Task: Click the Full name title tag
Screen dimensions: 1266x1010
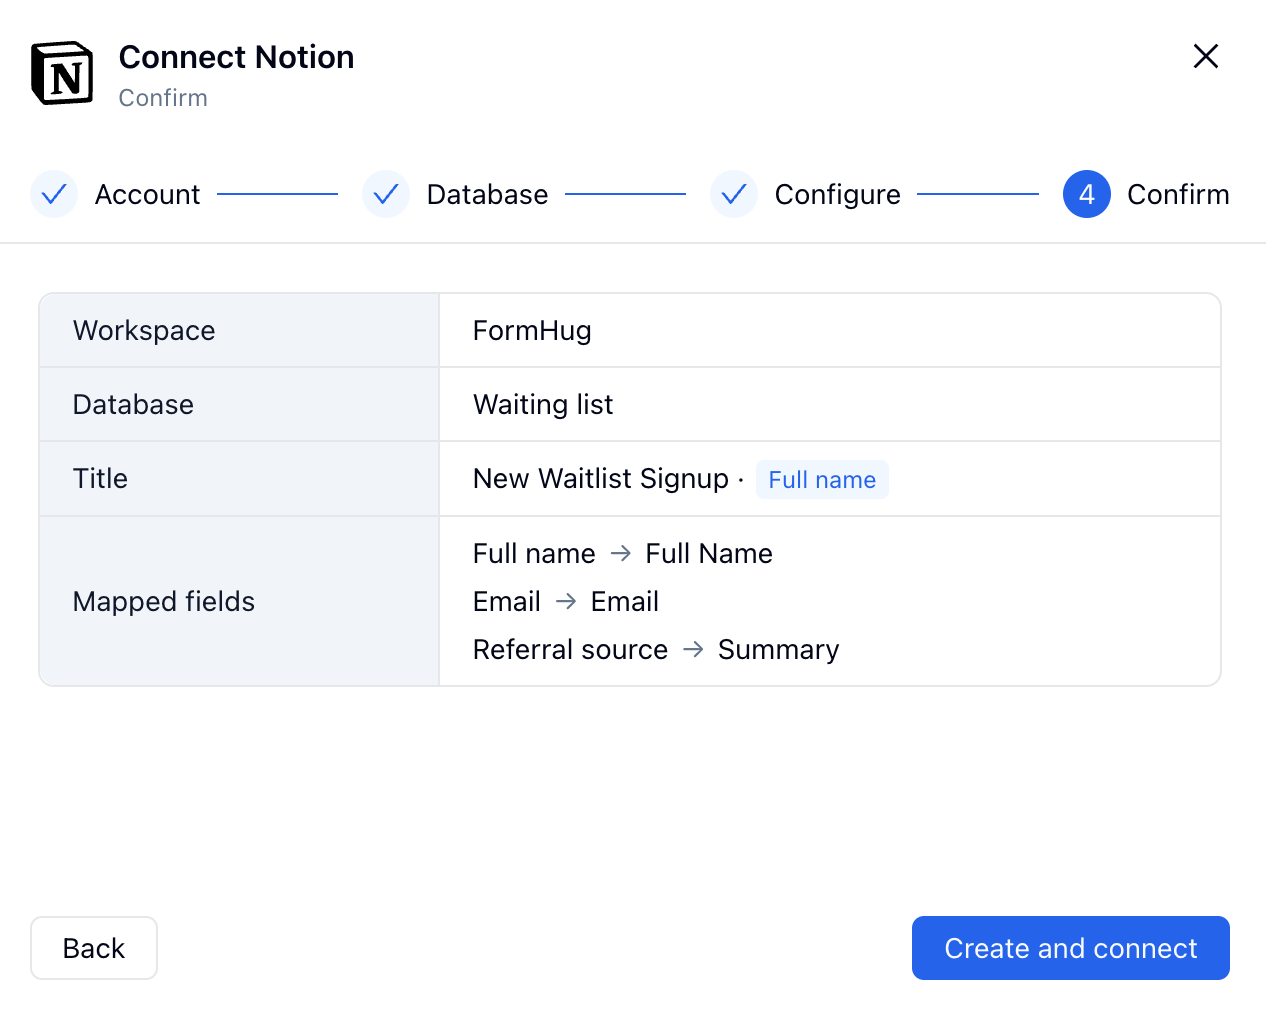Action: pyautogui.click(x=822, y=479)
